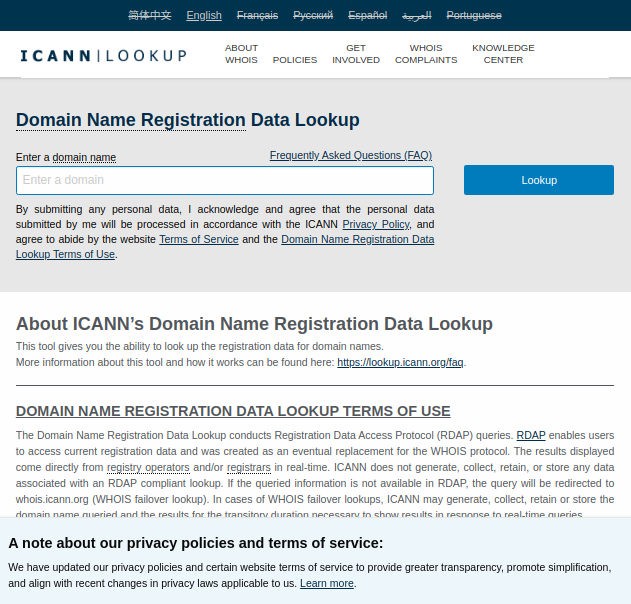
Task: Select English language link
Action: tap(204, 15)
